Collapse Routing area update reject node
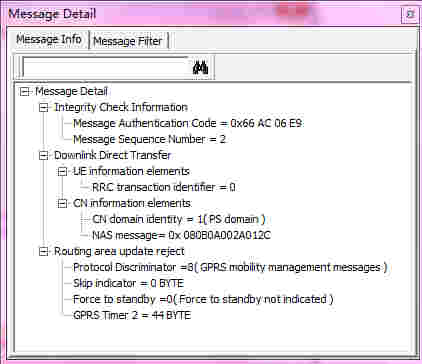This screenshot has height=364, width=422. pos(43,251)
